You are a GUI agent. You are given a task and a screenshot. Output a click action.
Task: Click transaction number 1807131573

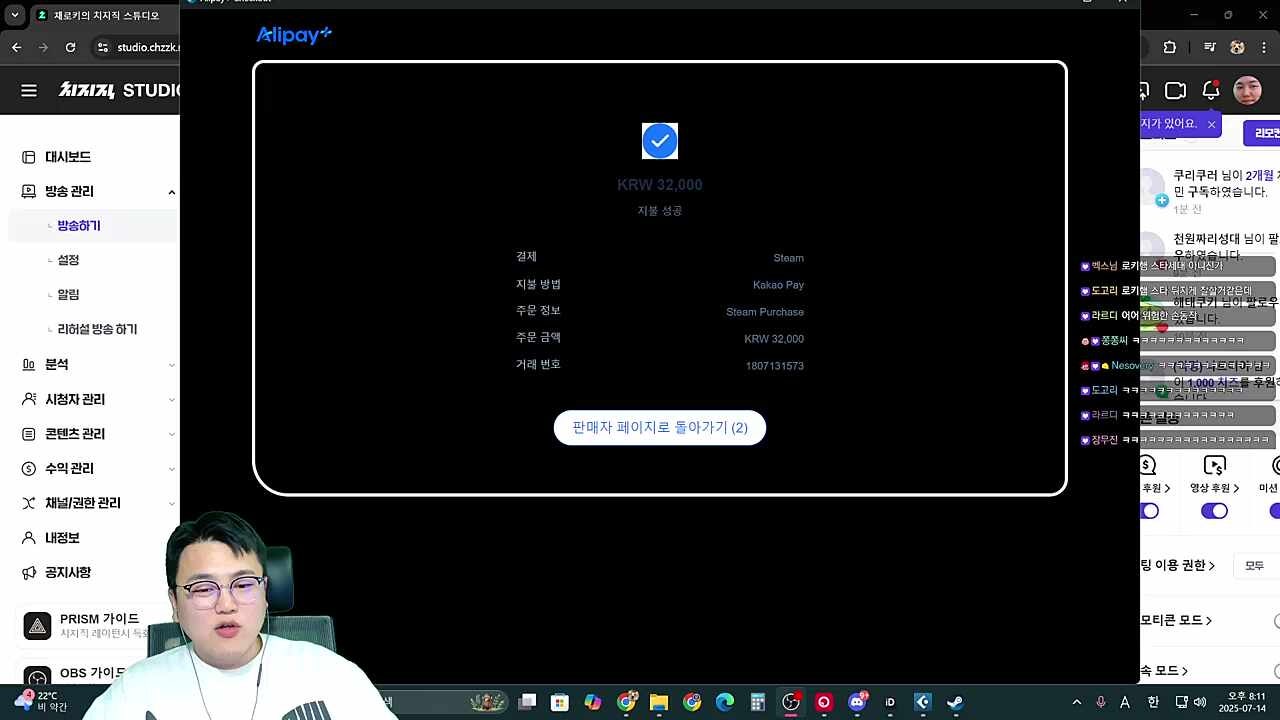click(774, 366)
